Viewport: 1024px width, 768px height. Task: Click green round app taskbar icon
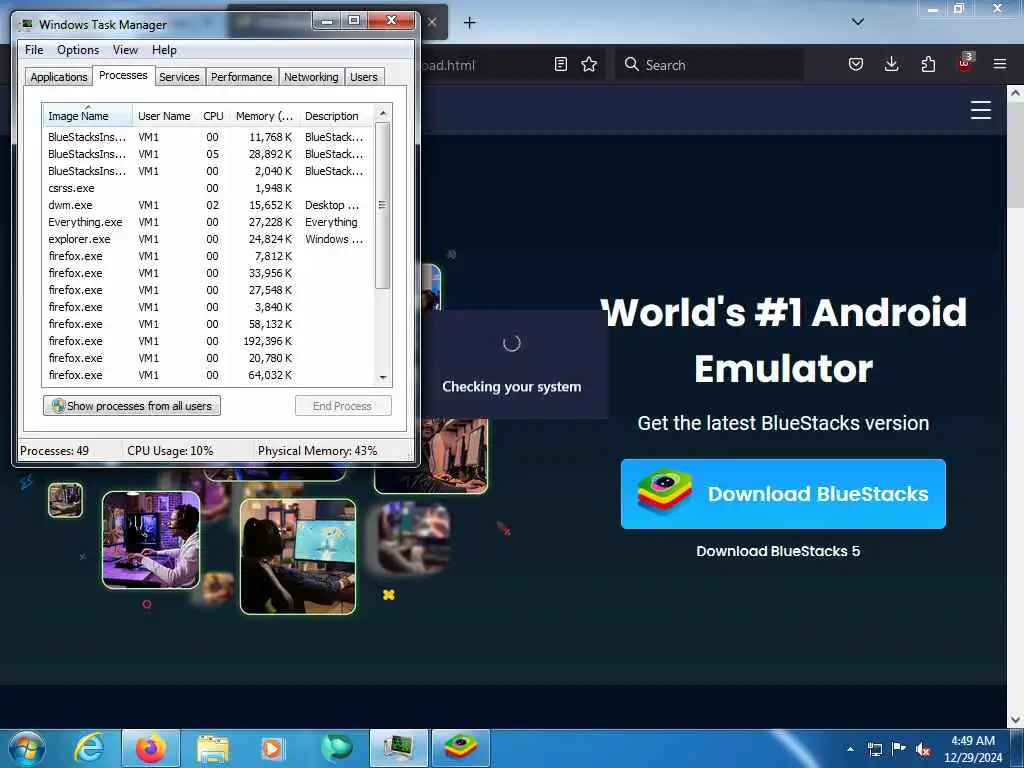[337, 748]
